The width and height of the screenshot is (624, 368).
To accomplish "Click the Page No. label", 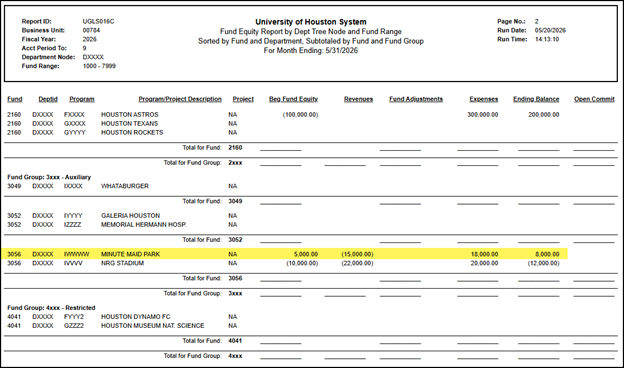I will pos(511,21).
